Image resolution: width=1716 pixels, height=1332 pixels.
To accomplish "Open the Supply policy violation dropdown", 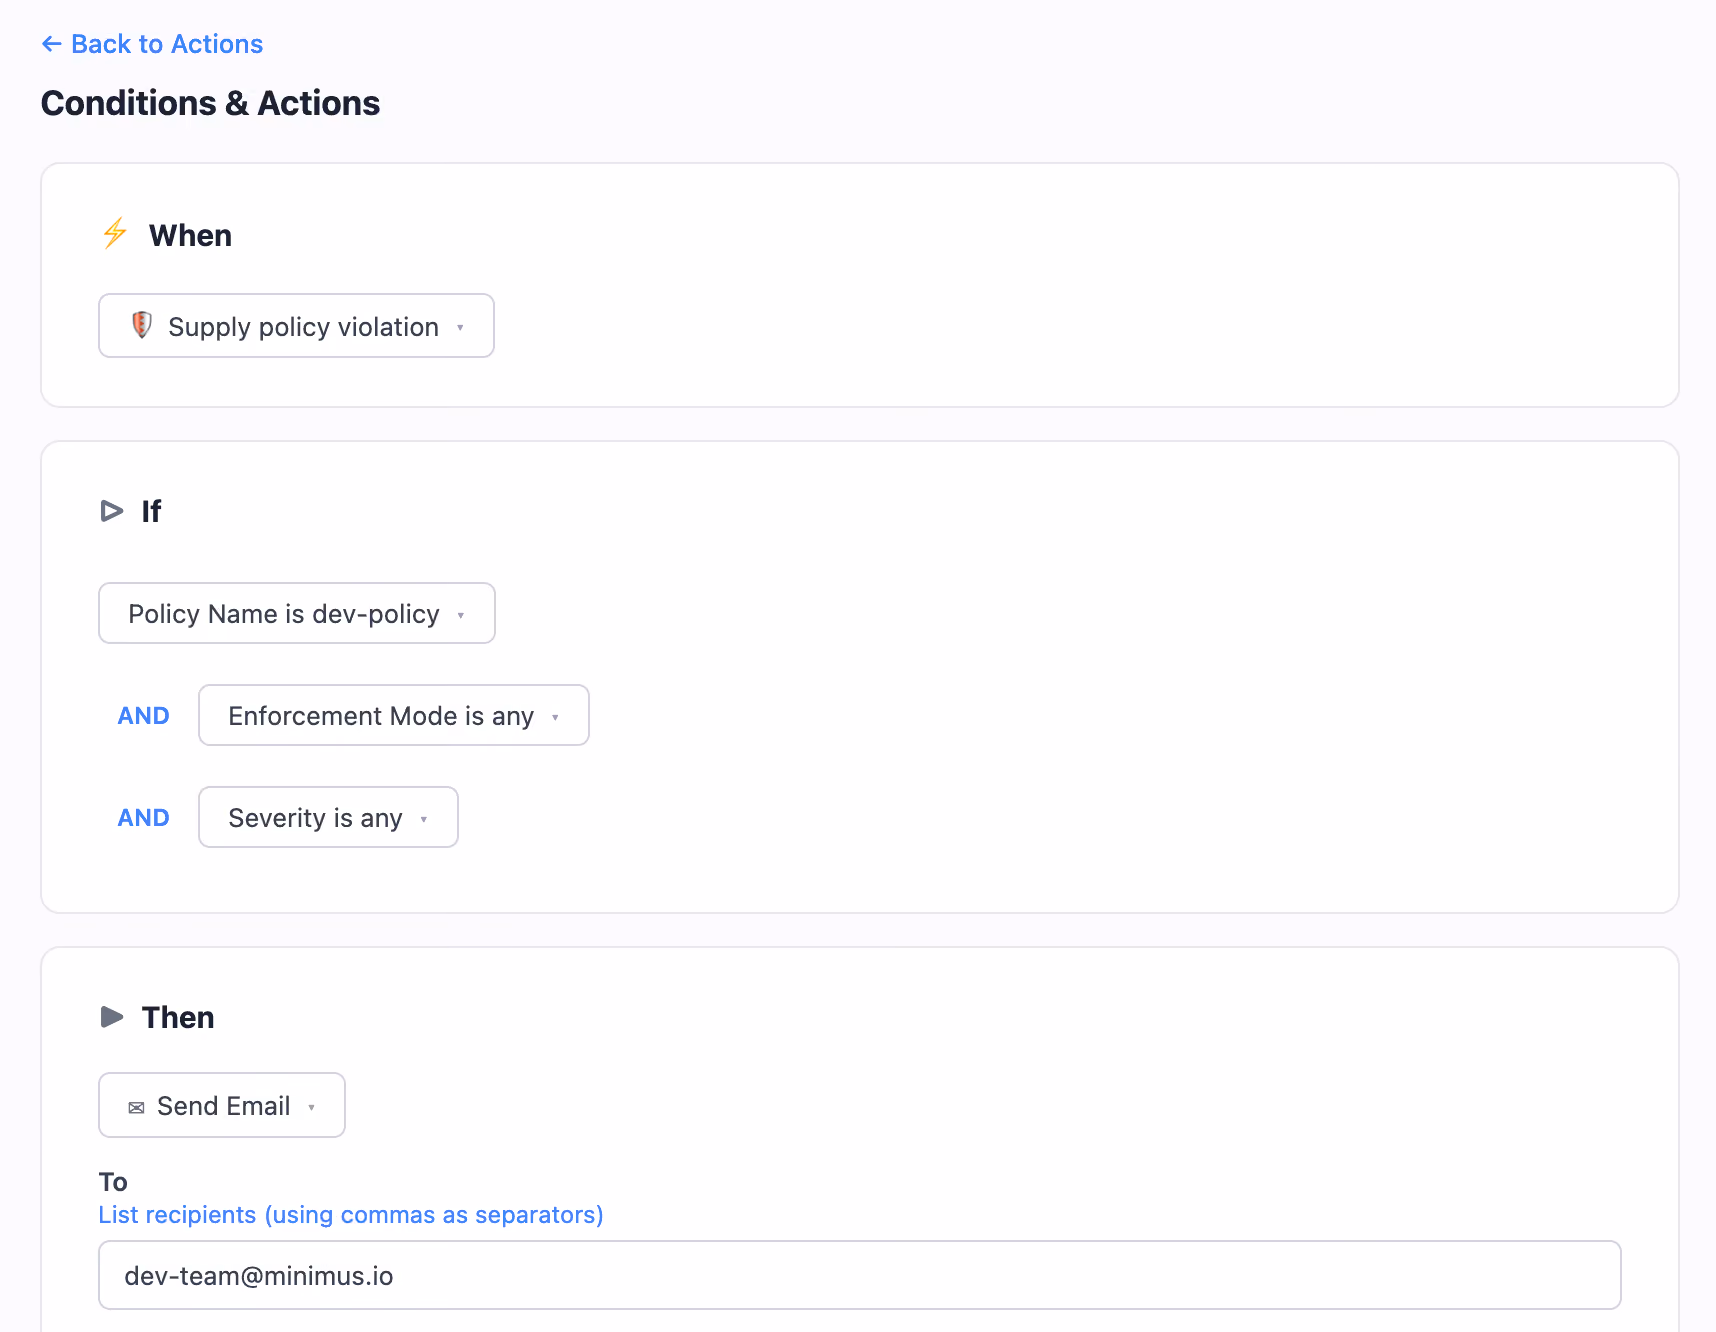I will pyautogui.click(x=296, y=326).
